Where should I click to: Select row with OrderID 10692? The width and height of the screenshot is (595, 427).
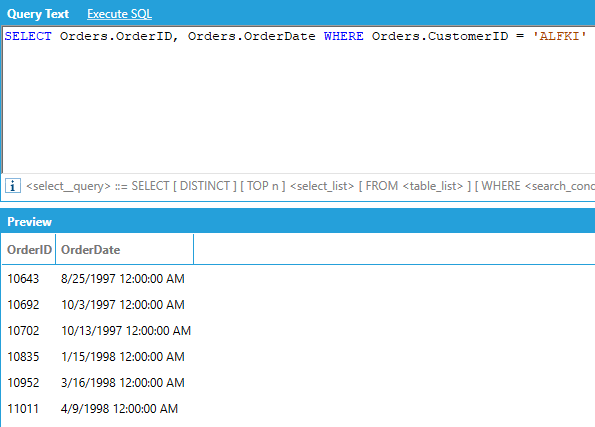[299, 305]
